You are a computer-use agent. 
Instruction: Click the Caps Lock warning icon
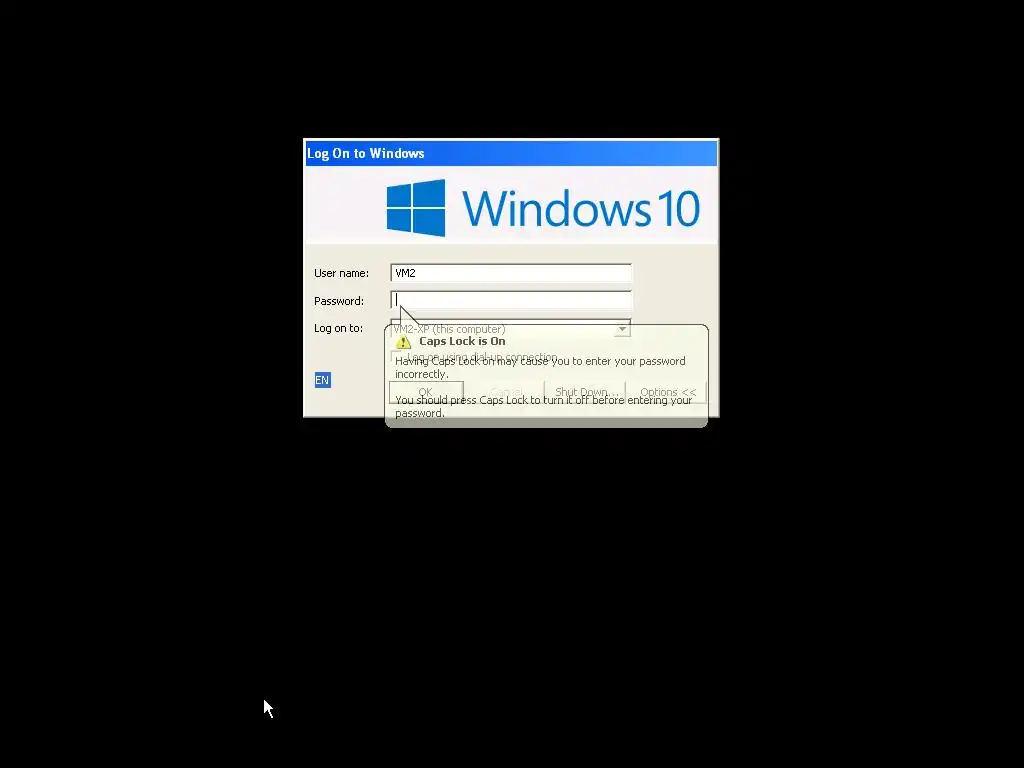(403, 342)
